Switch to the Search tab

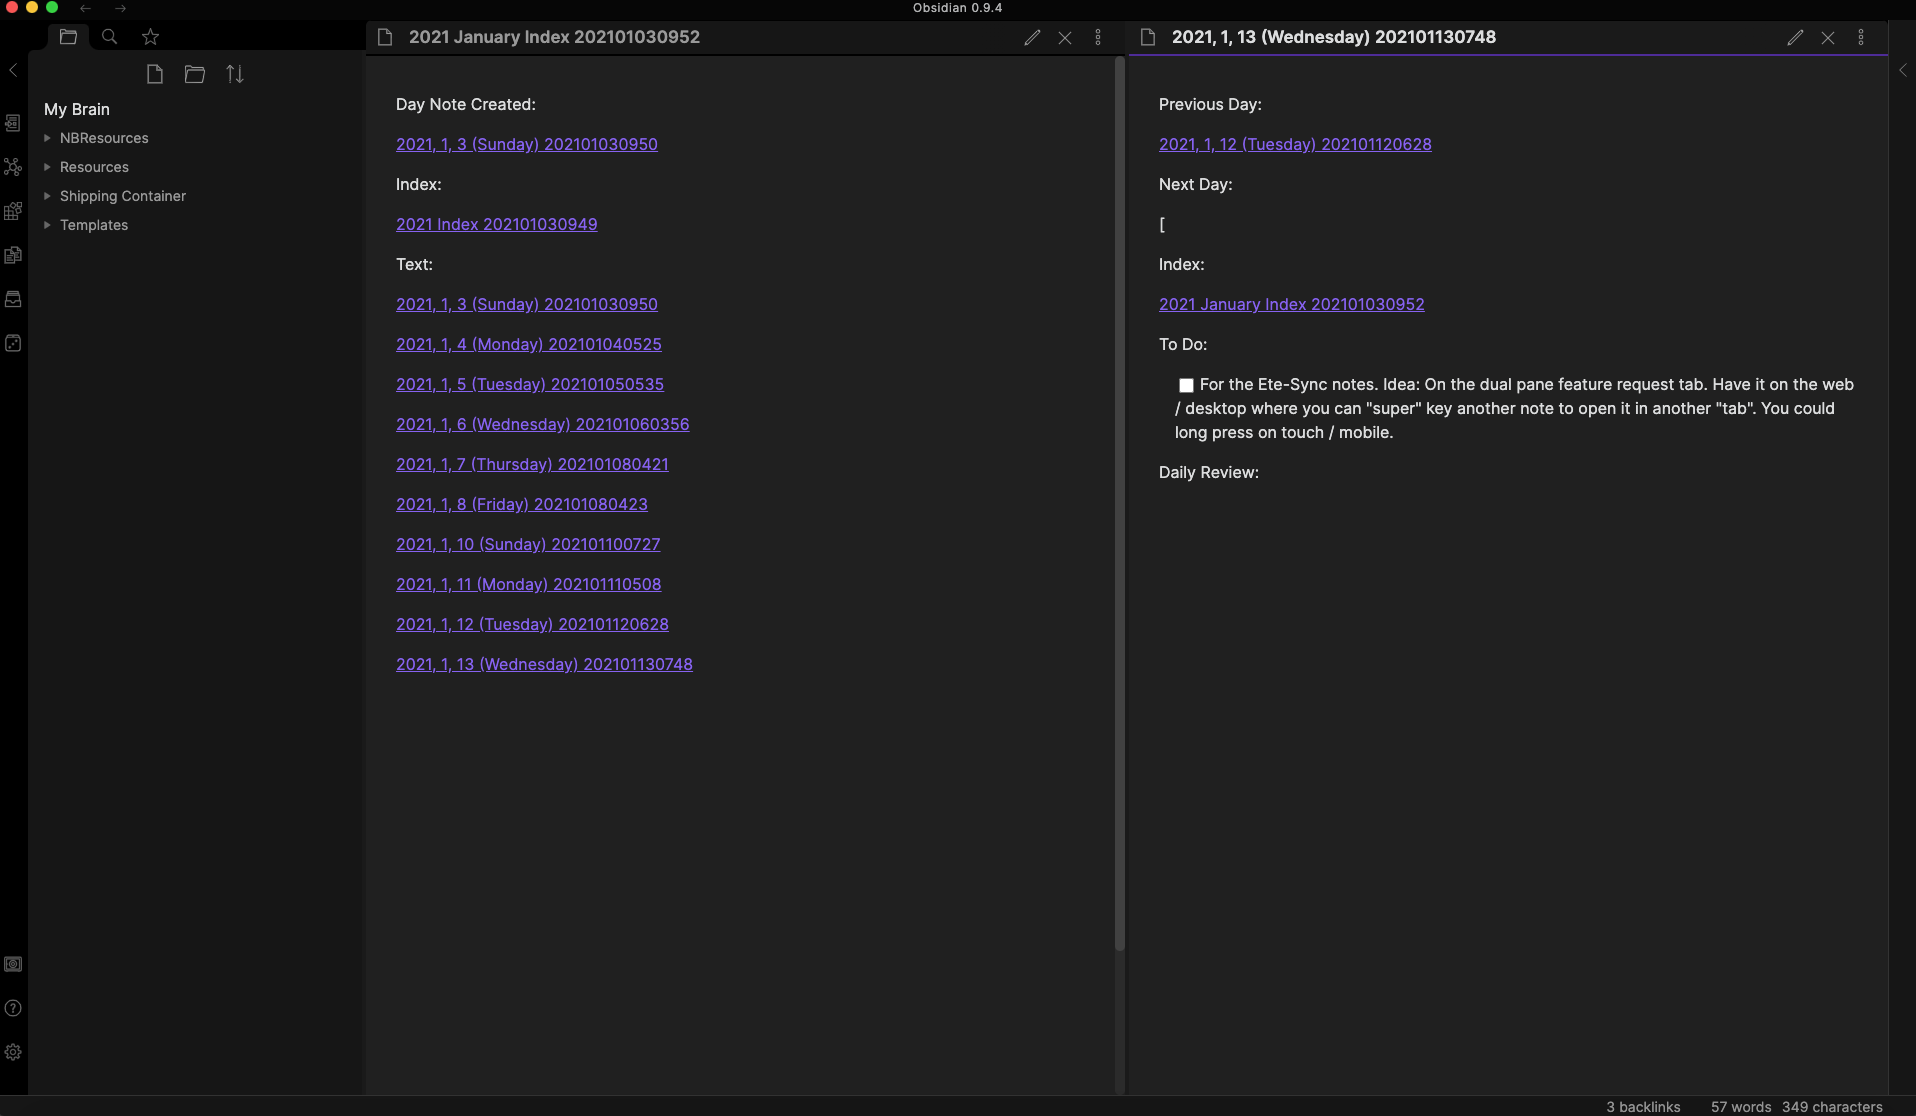point(109,37)
